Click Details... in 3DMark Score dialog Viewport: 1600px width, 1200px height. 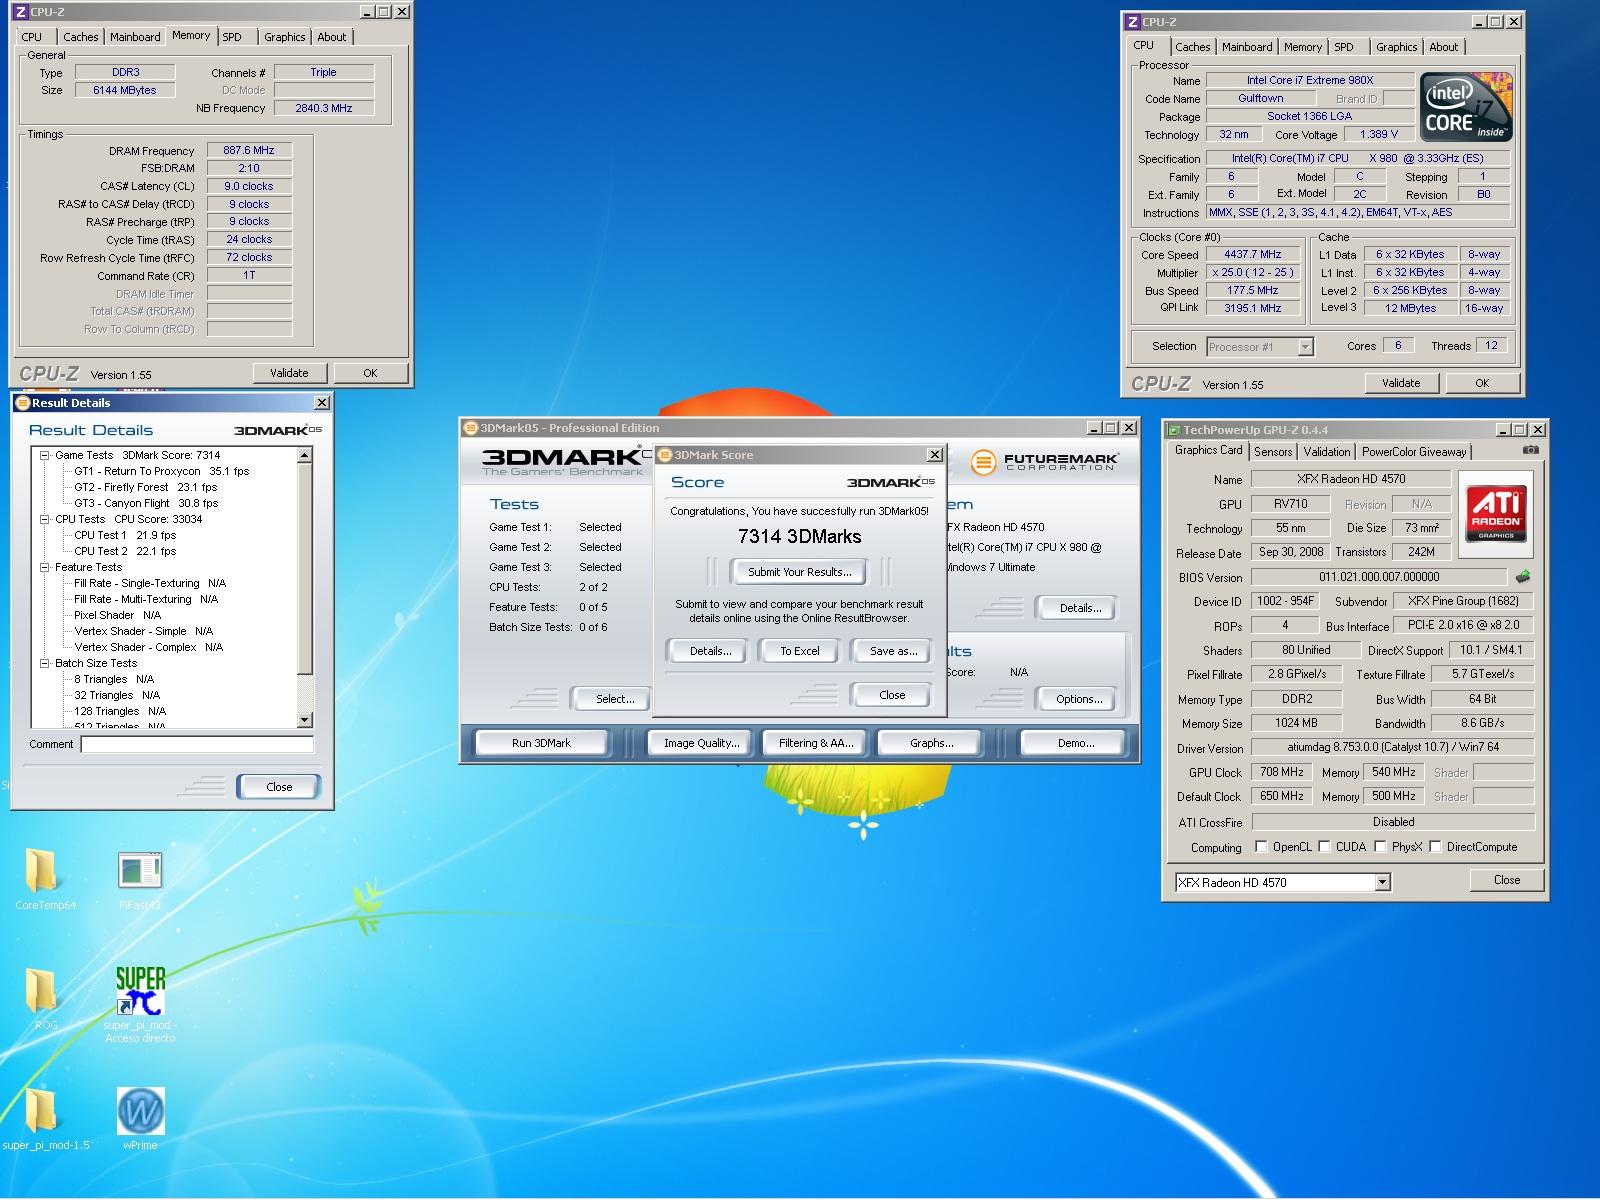(x=710, y=651)
